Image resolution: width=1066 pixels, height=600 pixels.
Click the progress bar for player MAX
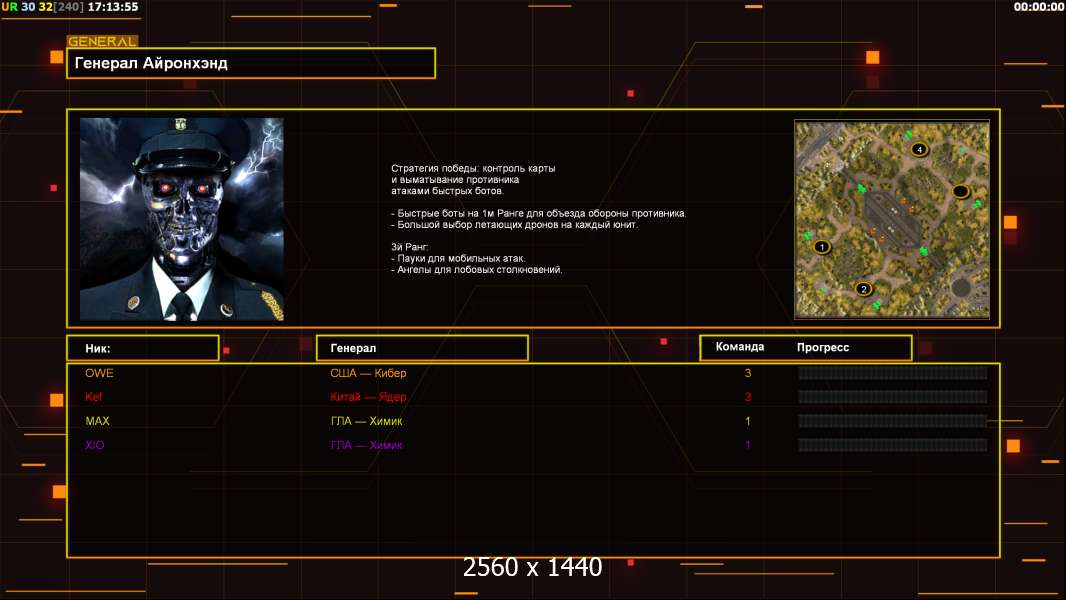coord(892,421)
